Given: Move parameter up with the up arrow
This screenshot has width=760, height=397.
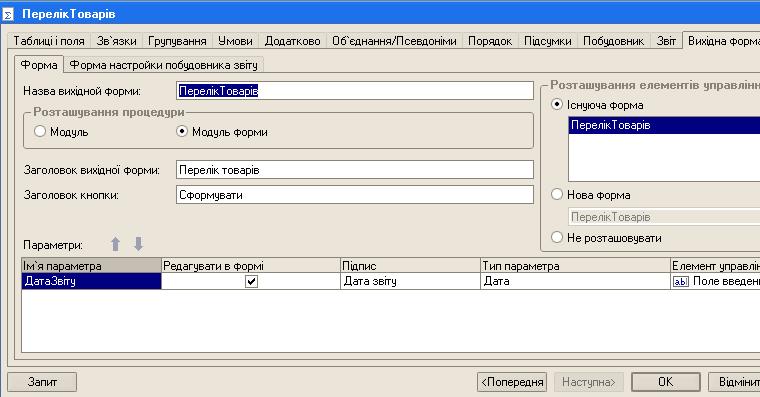Looking at the screenshot, I should (115, 244).
